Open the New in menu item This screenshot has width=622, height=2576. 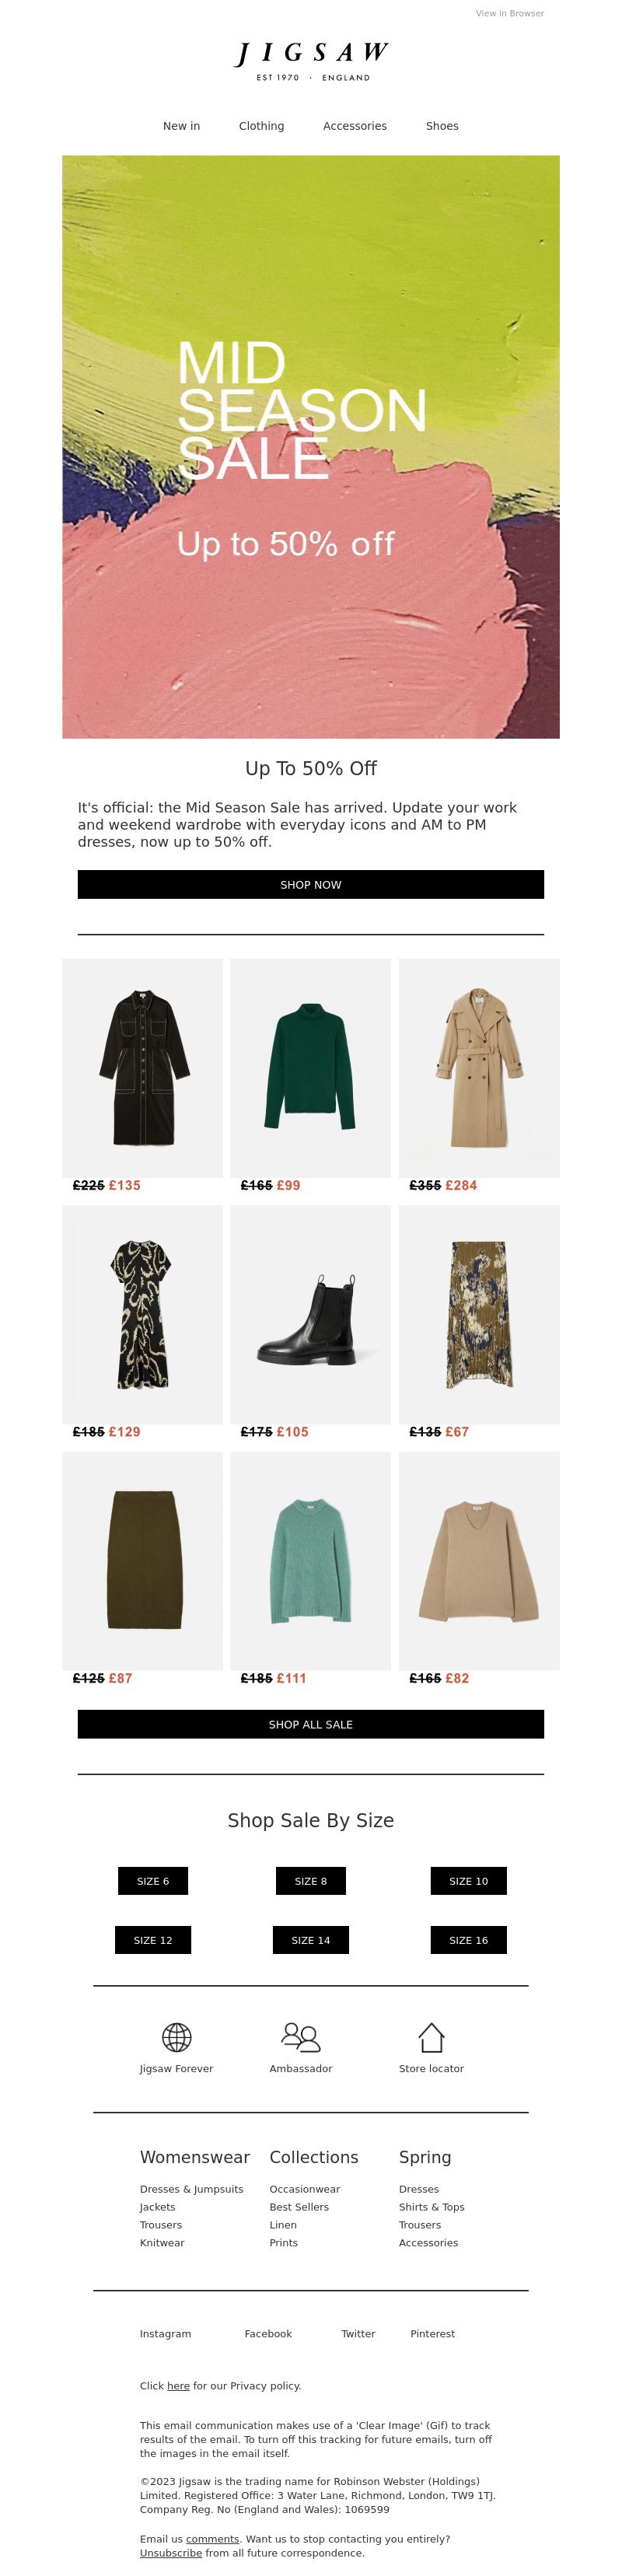click(x=182, y=126)
